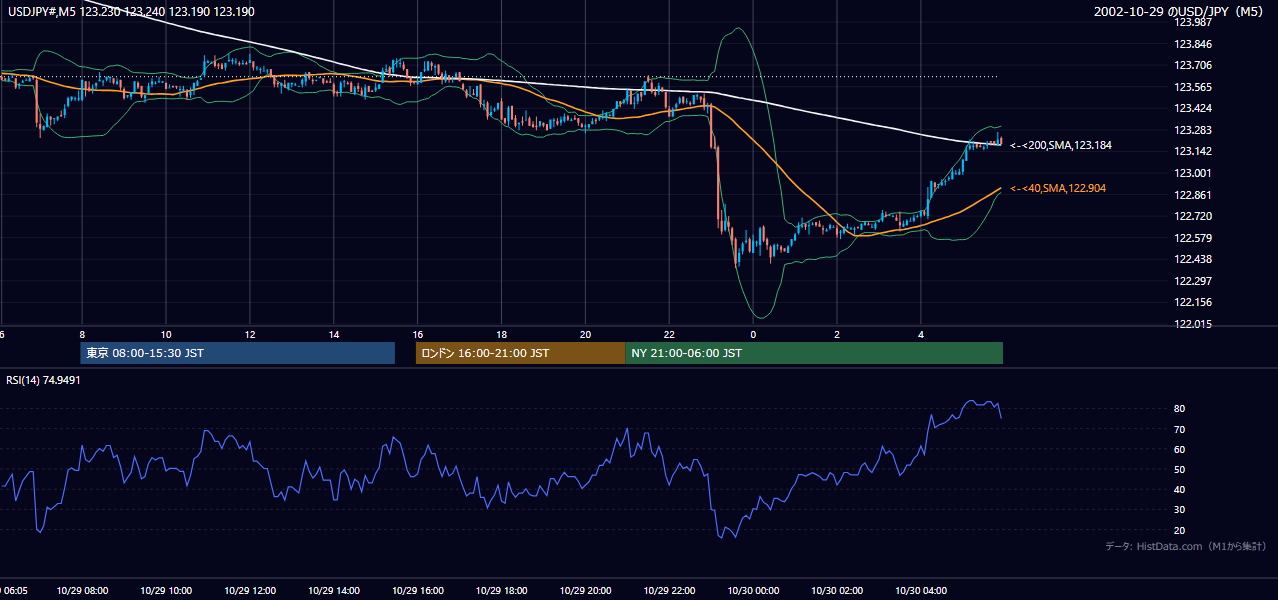Click price axis value 122.297
The width and height of the screenshot is (1278, 600).
pos(1192,281)
